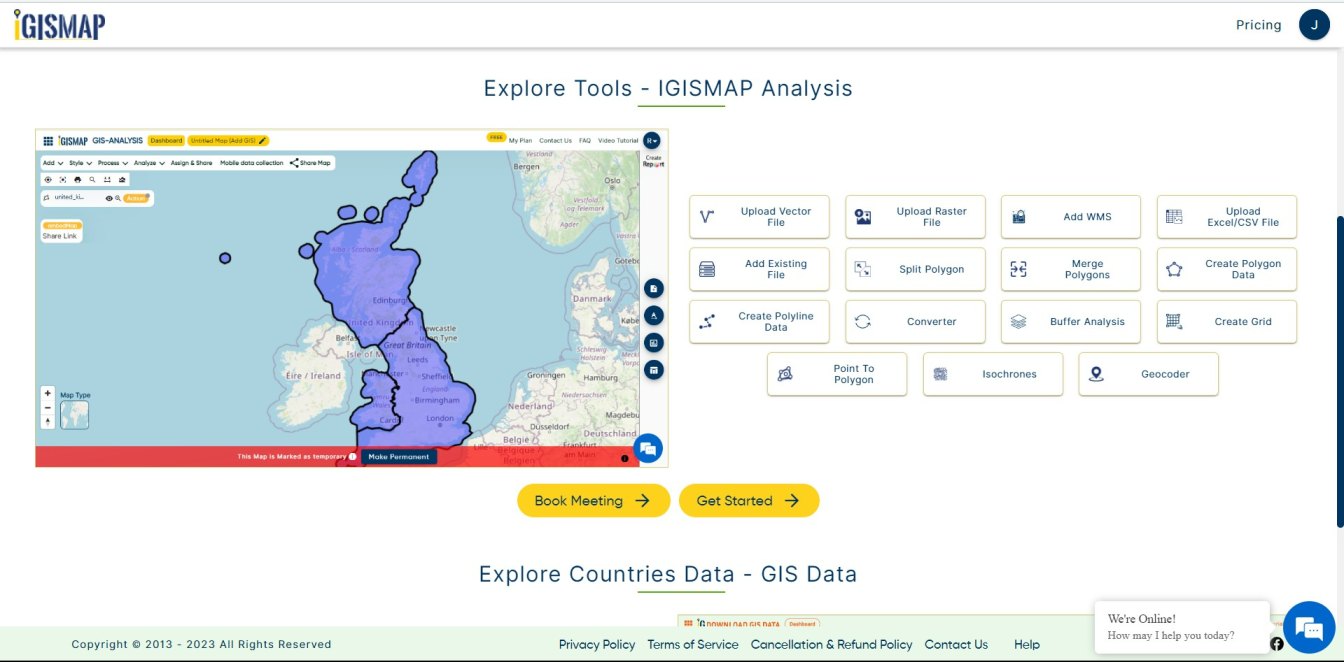
Task: Click the Isochrones tool icon
Action: (941, 374)
